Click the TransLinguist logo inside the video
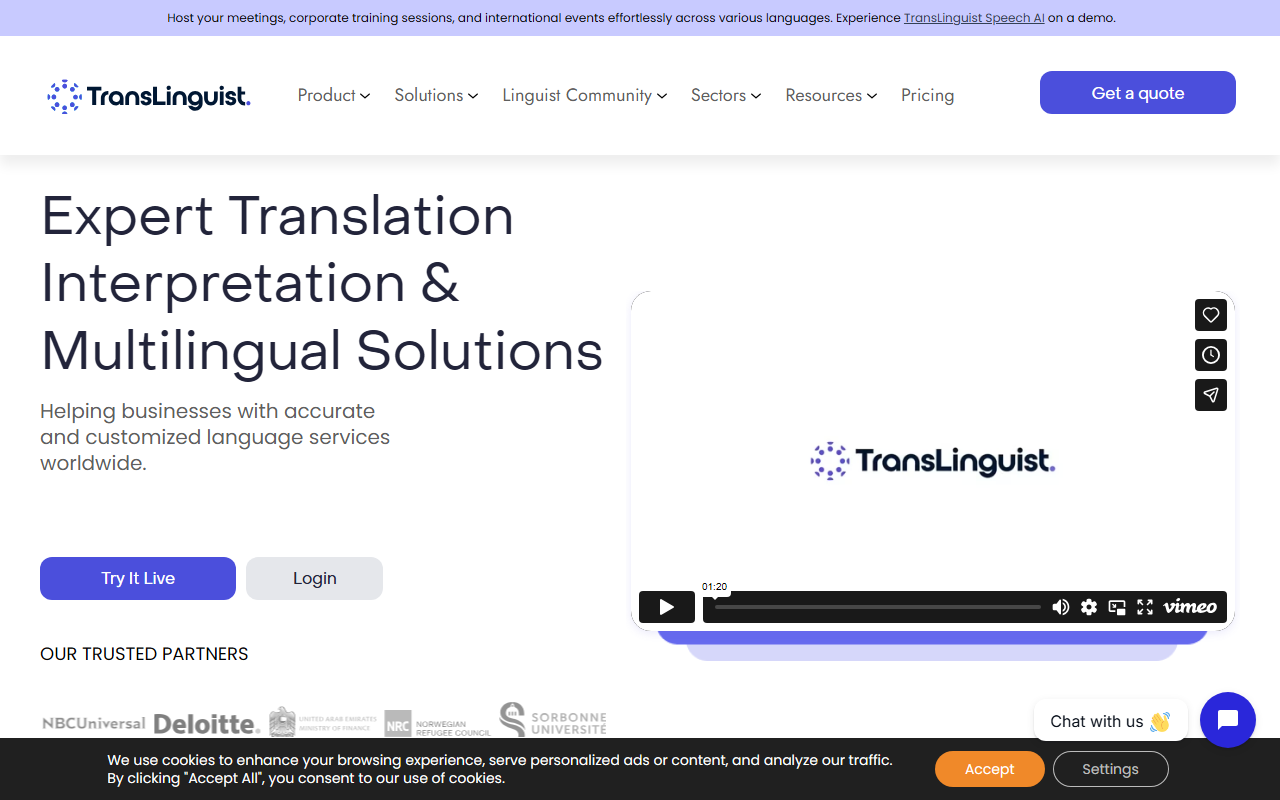 (933, 461)
